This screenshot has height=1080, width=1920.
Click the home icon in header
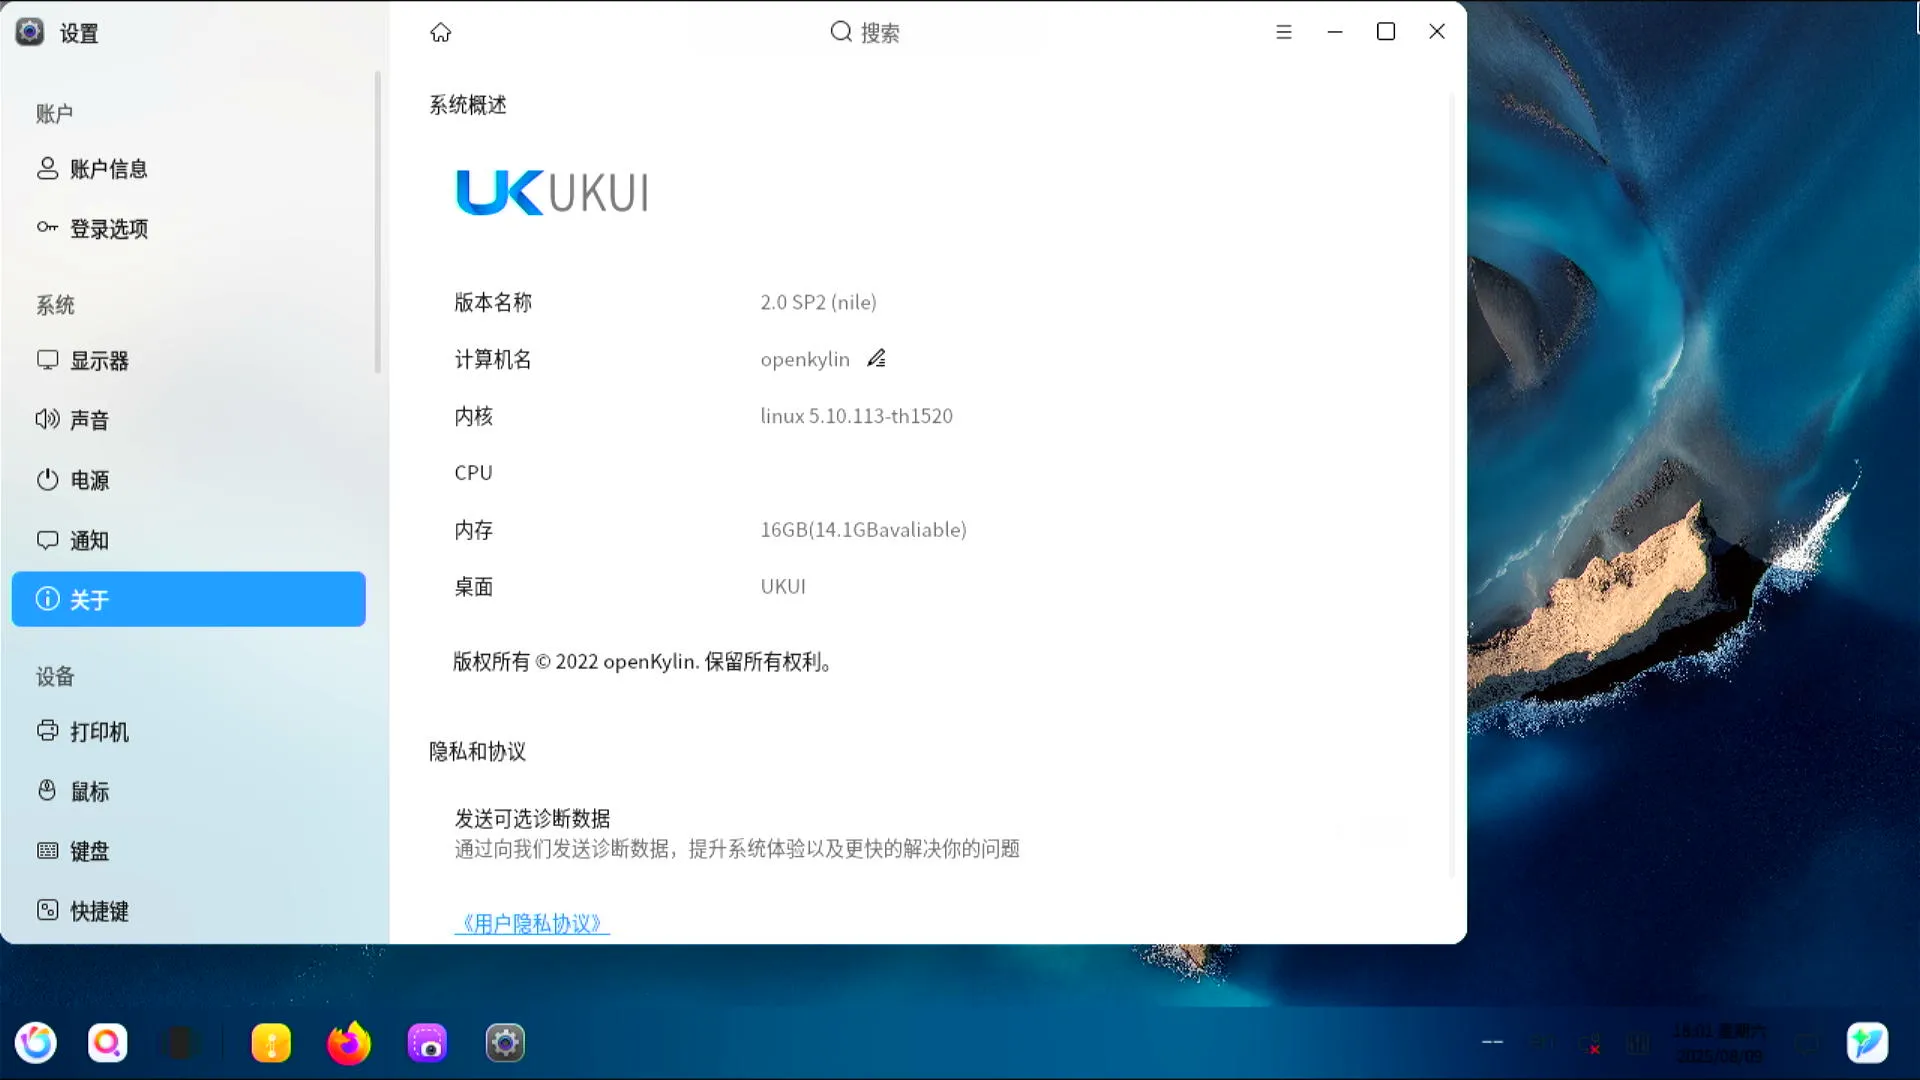click(440, 33)
